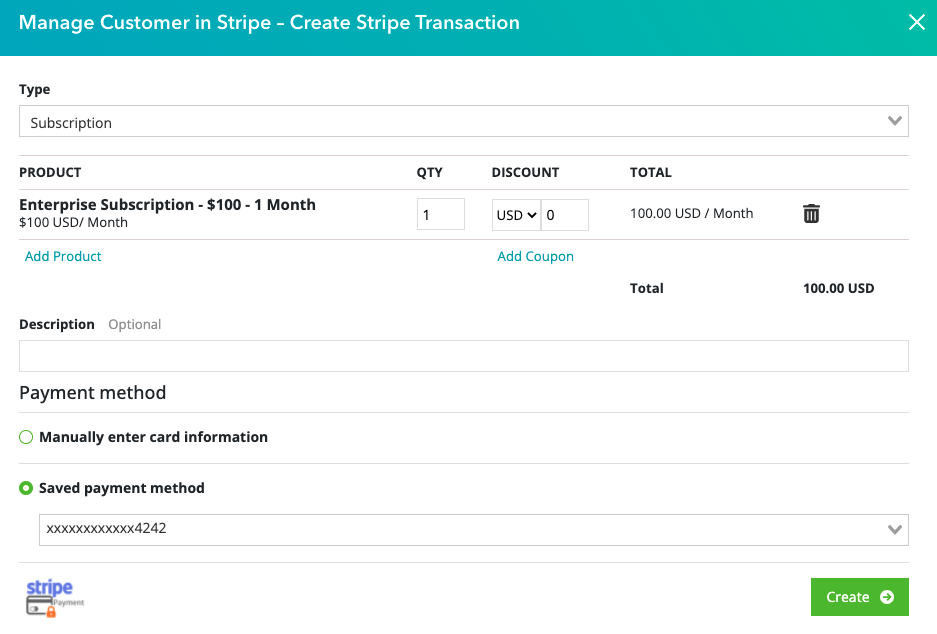The height and width of the screenshot is (634, 937).
Task: Click the Stripe Payment logo
Action: 54,597
